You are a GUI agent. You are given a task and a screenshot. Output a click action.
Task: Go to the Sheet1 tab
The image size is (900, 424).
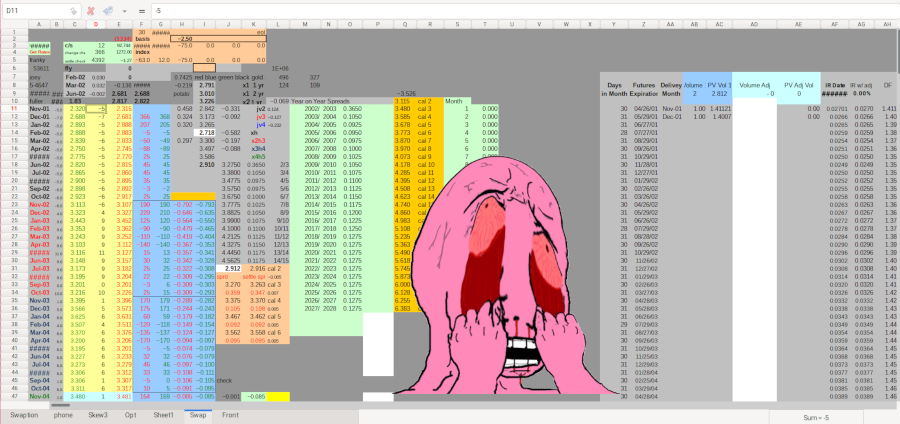(x=163, y=415)
